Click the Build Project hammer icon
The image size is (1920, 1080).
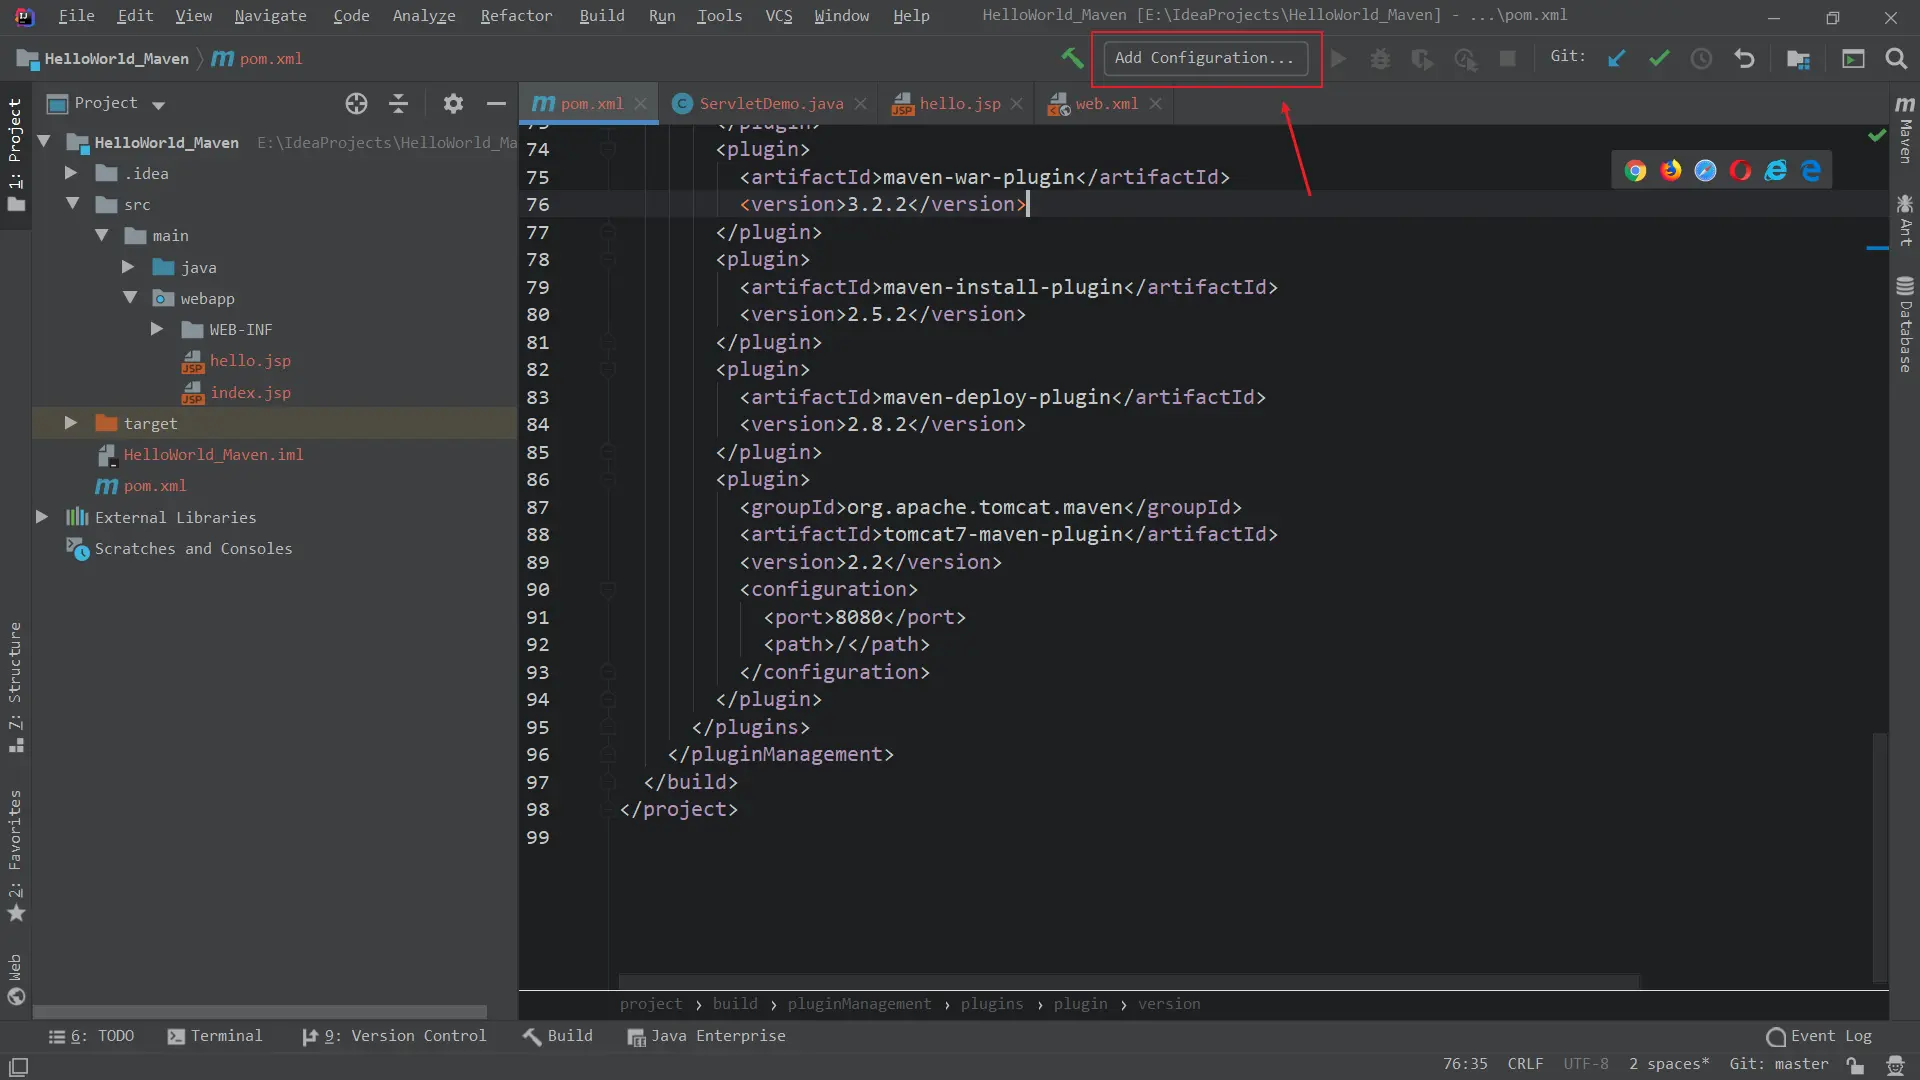point(1072,59)
